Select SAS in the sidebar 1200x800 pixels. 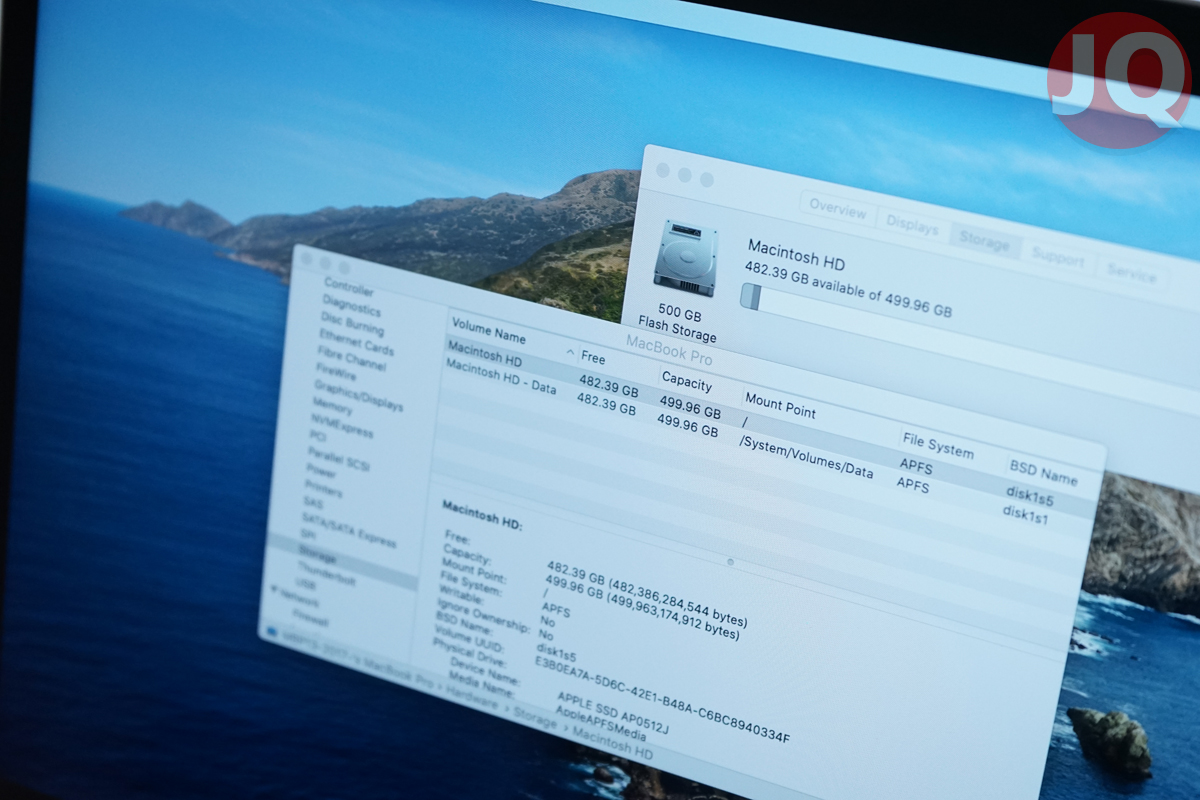pyautogui.click(x=312, y=502)
